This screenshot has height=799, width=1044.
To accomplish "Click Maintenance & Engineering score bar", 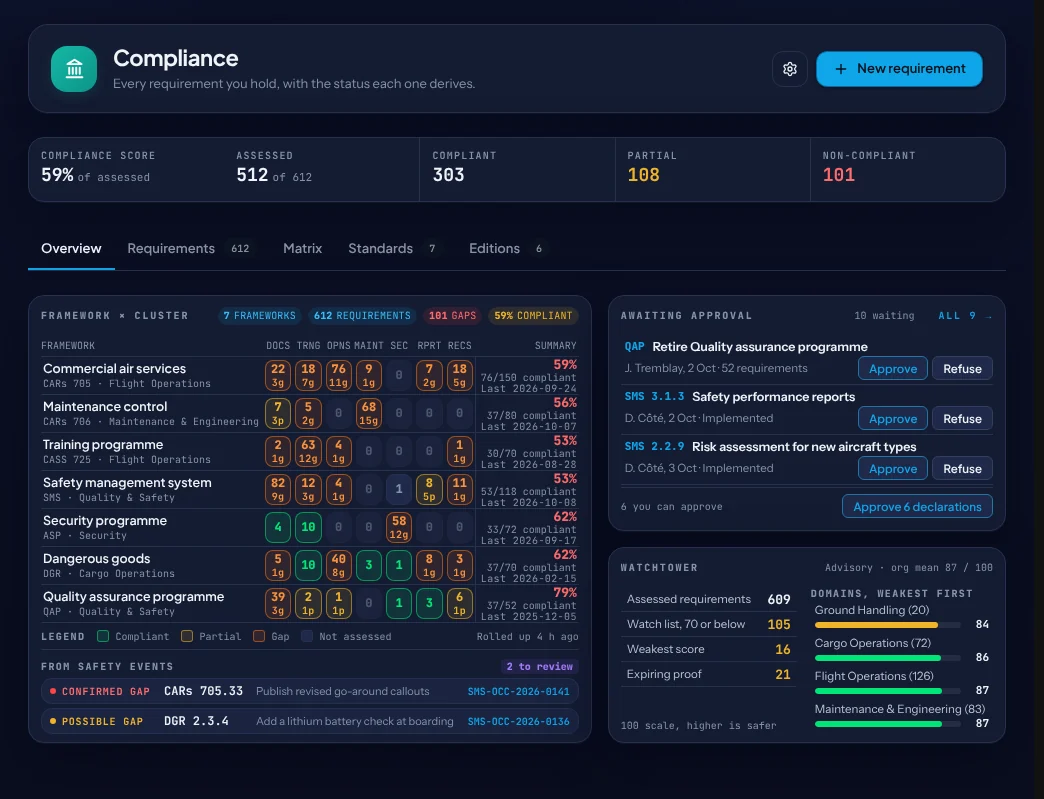I will 887,724.
